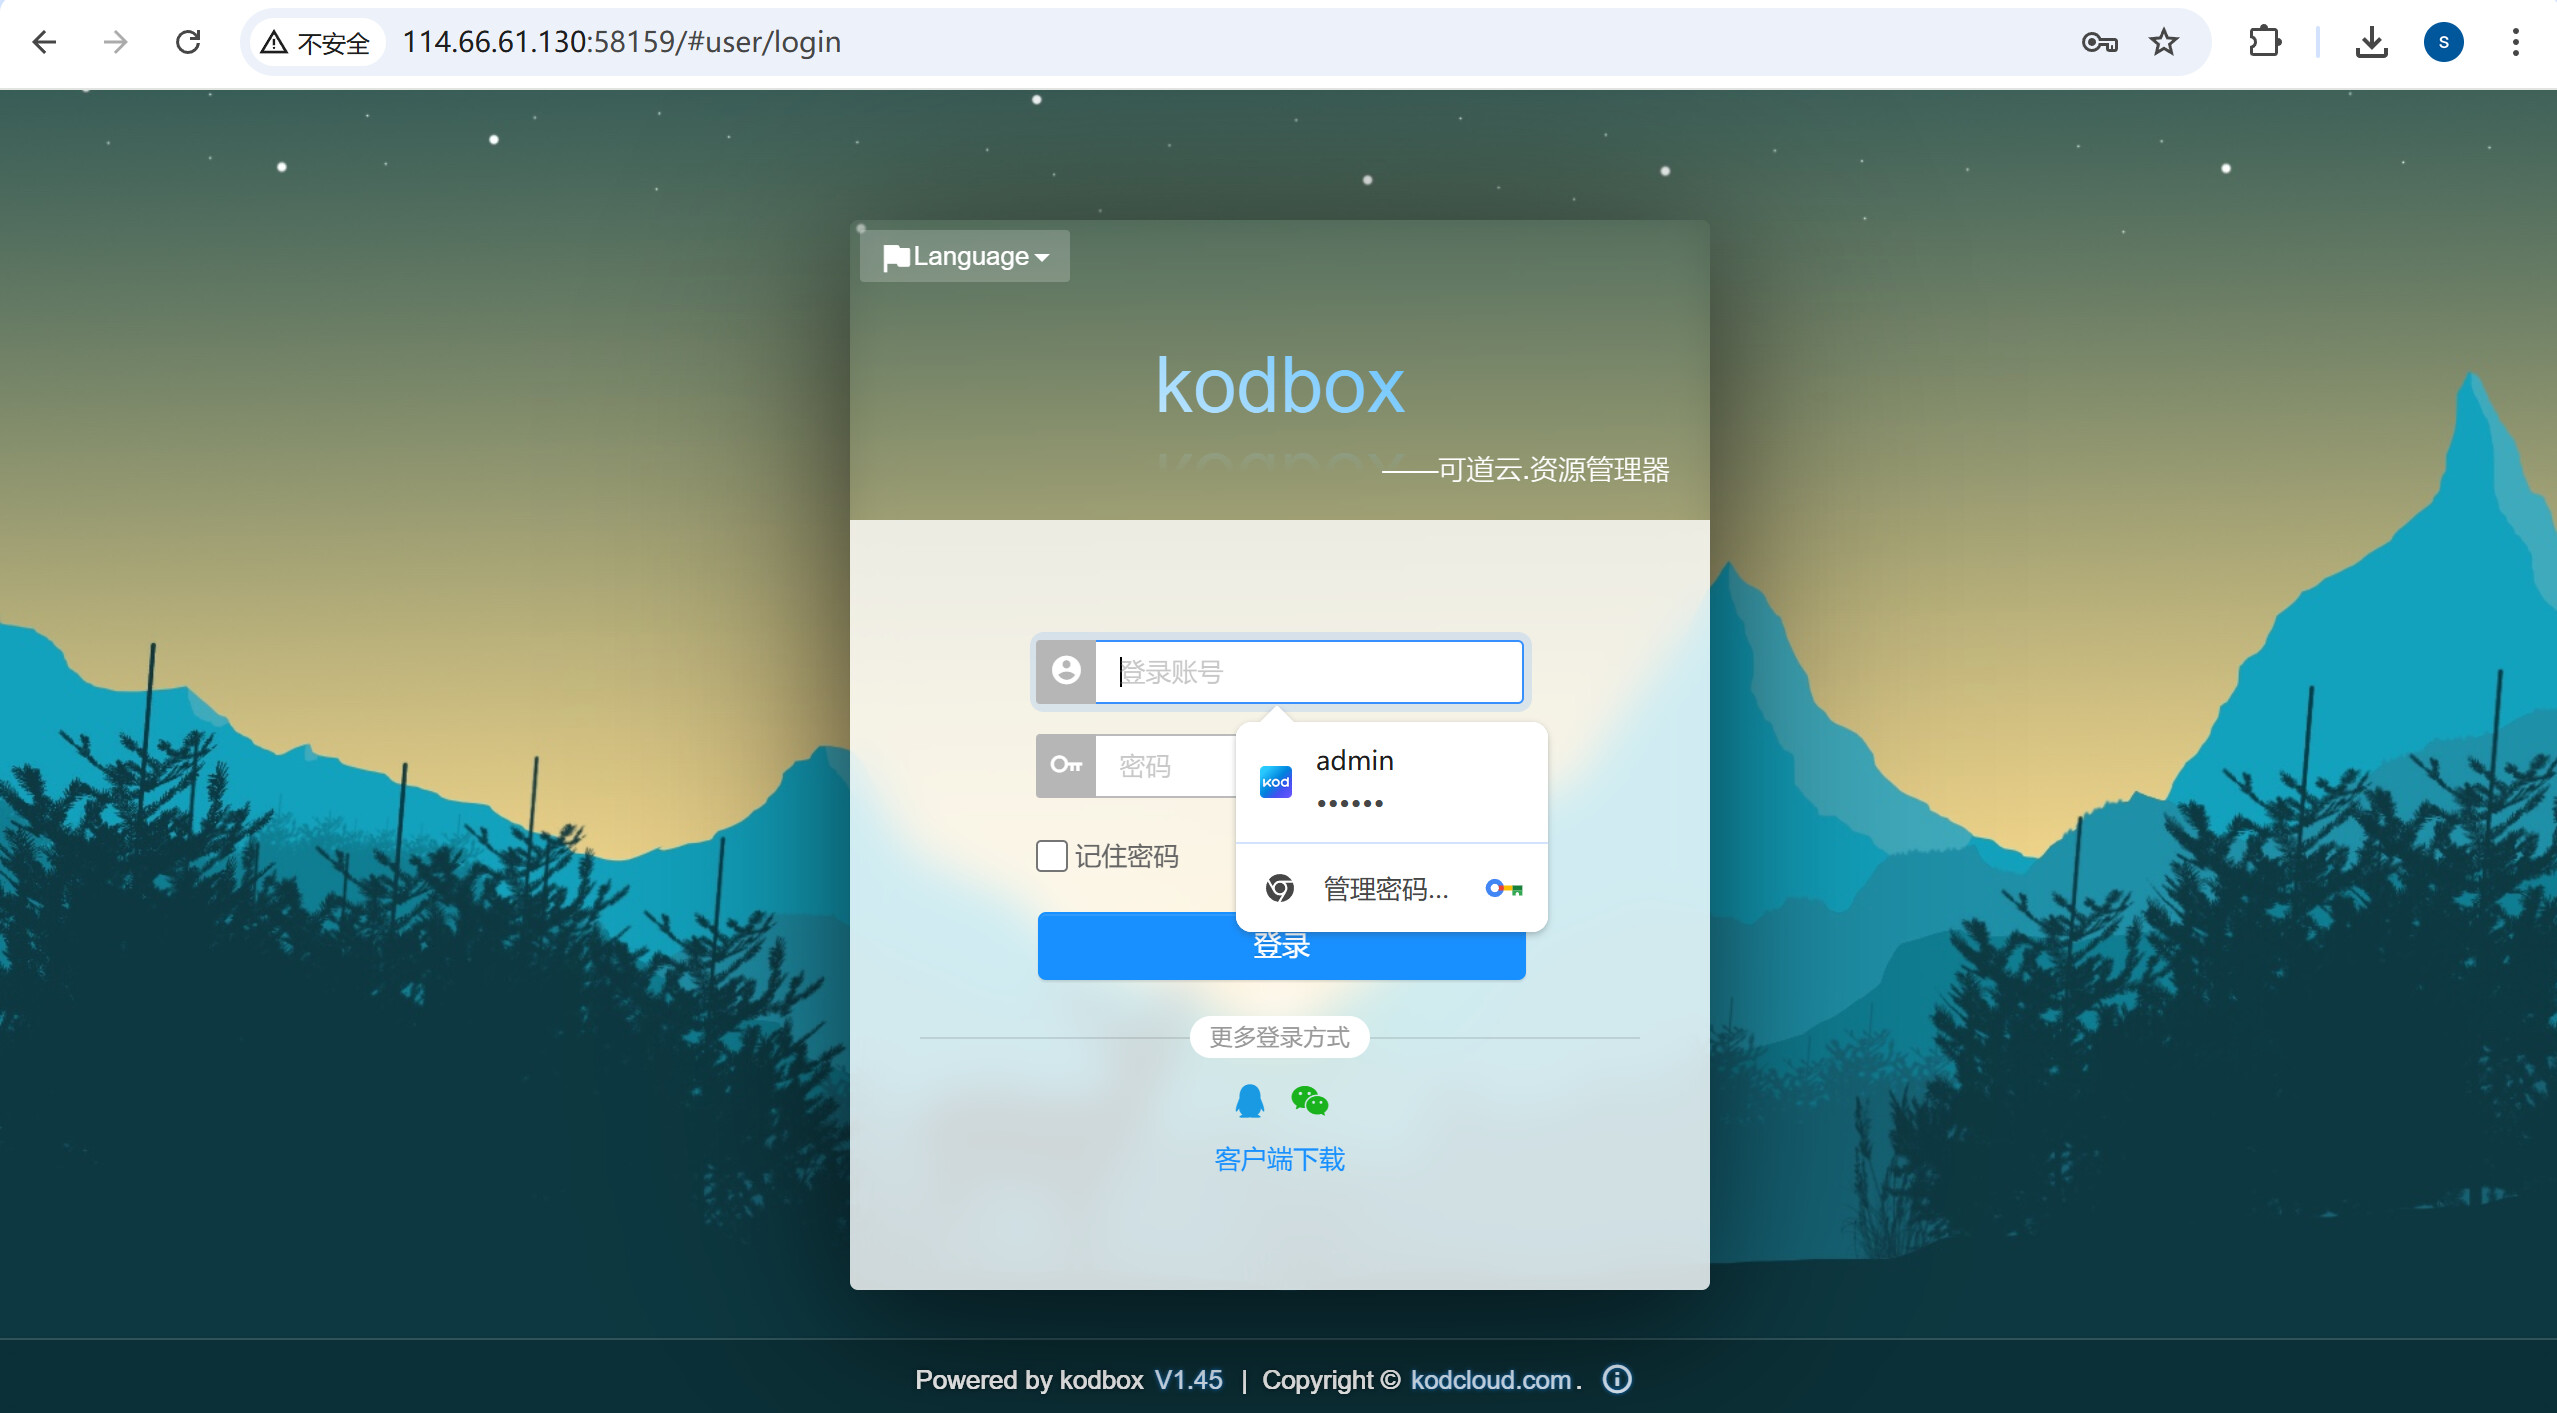Click the 不安全 site security indicator
2557x1413 pixels.
tap(317, 42)
